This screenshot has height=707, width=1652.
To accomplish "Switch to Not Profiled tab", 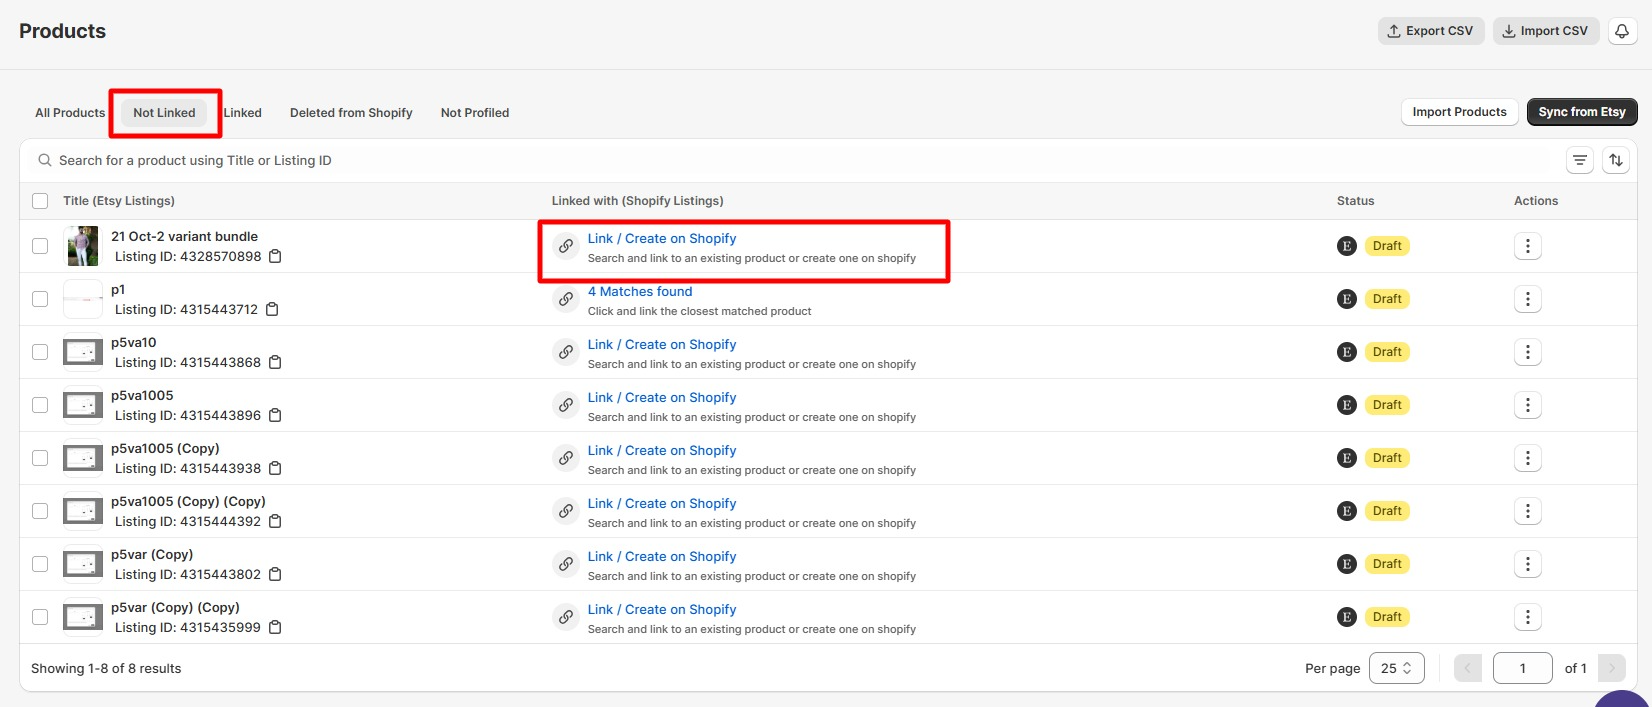I will point(475,113).
